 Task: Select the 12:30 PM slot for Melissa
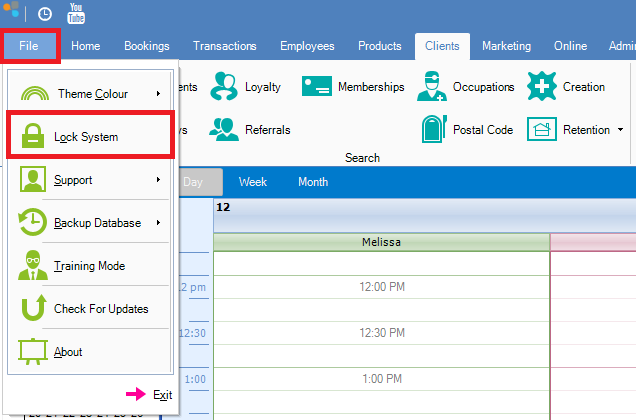pos(381,333)
